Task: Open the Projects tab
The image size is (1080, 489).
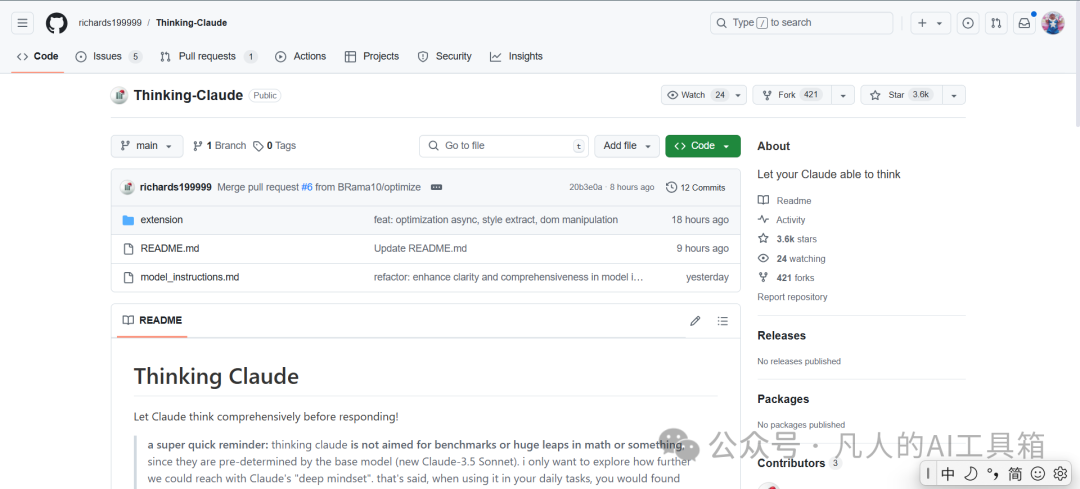Action: (372, 56)
